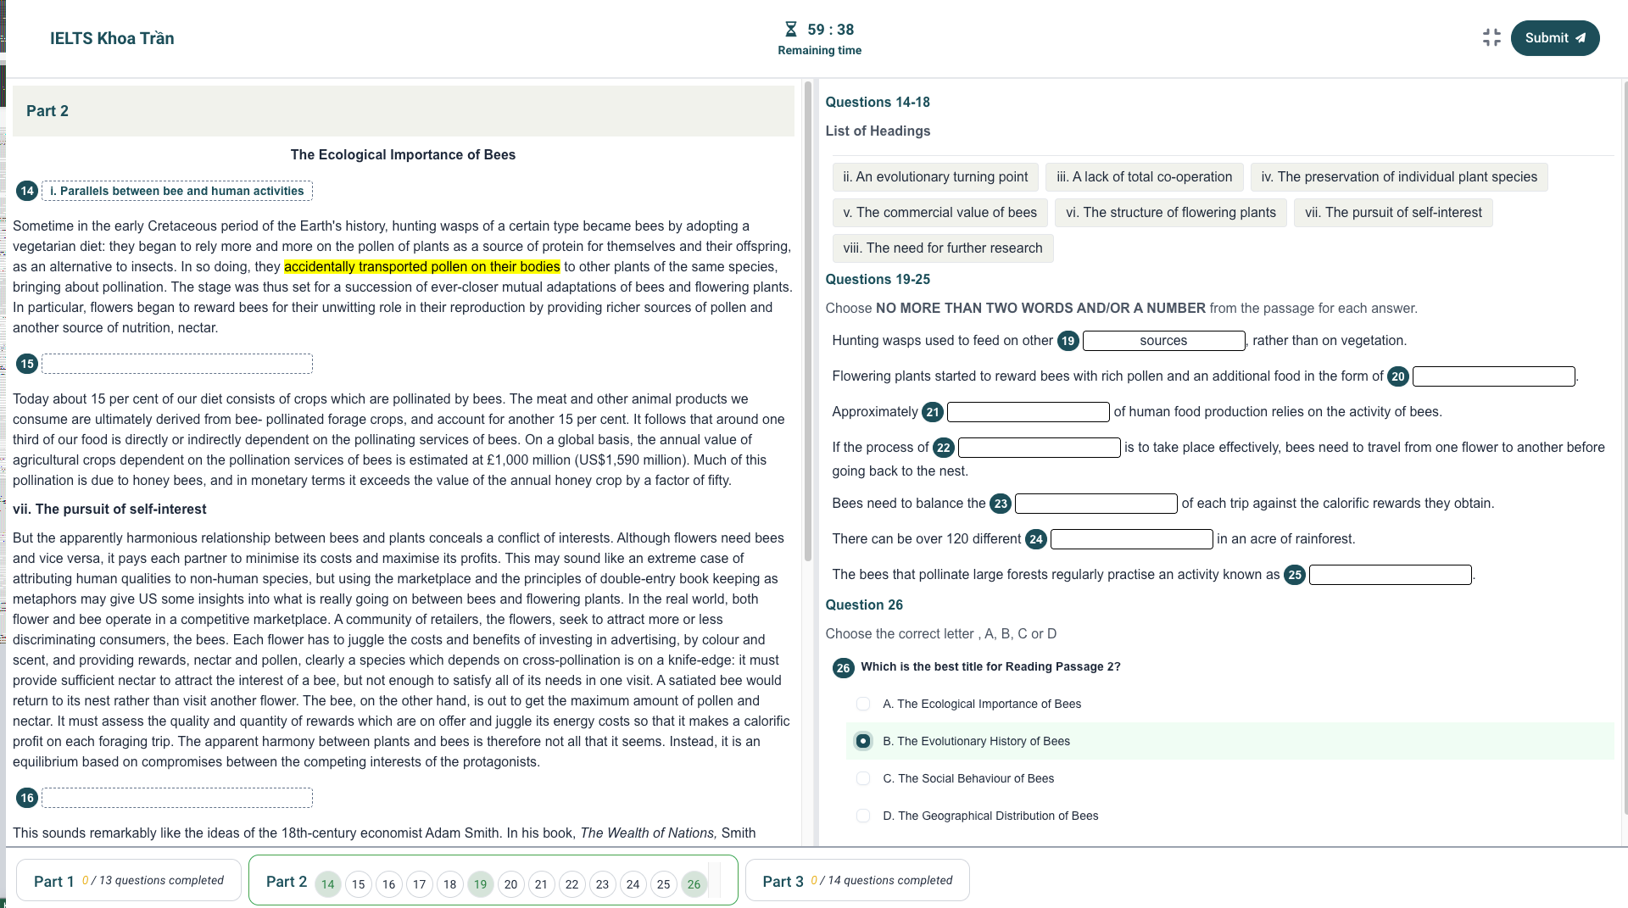Click the empty heading slot for paragraph 15
This screenshot has width=1628, height=908.
[x=177, y=364]
